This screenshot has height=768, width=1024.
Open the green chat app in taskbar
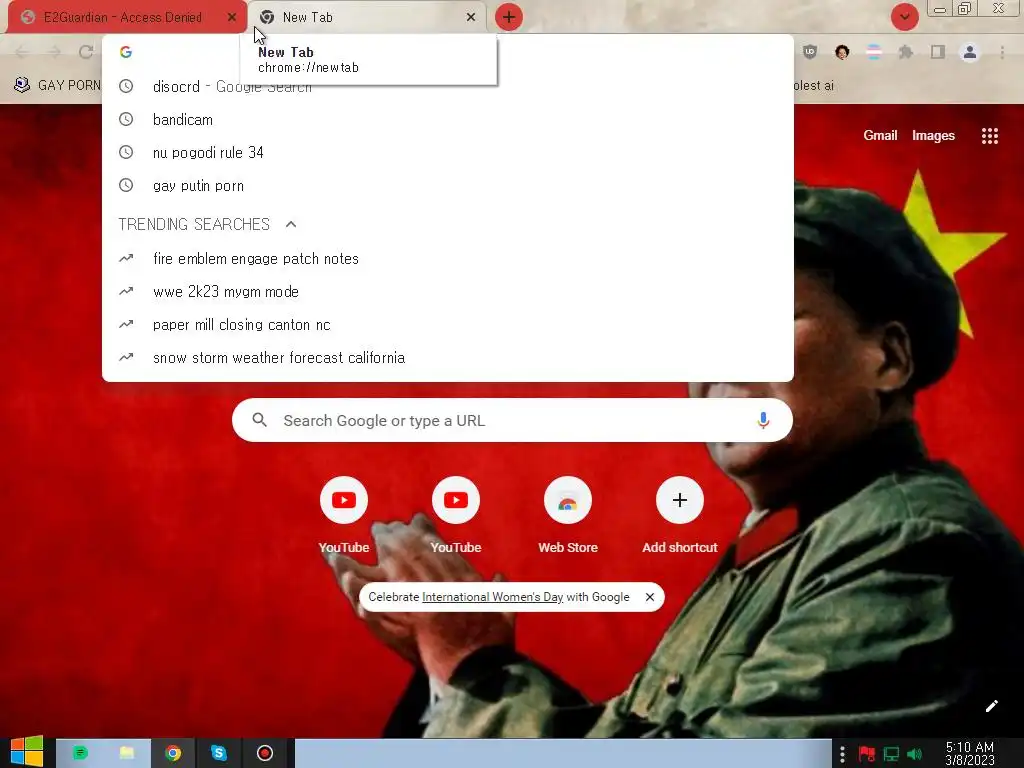click(x=80, y=754)
